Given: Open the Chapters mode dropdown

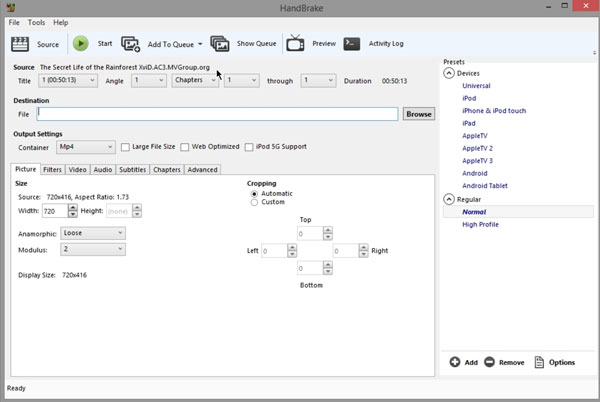Looking at the screenshot, I should click(x=195, y=80).
